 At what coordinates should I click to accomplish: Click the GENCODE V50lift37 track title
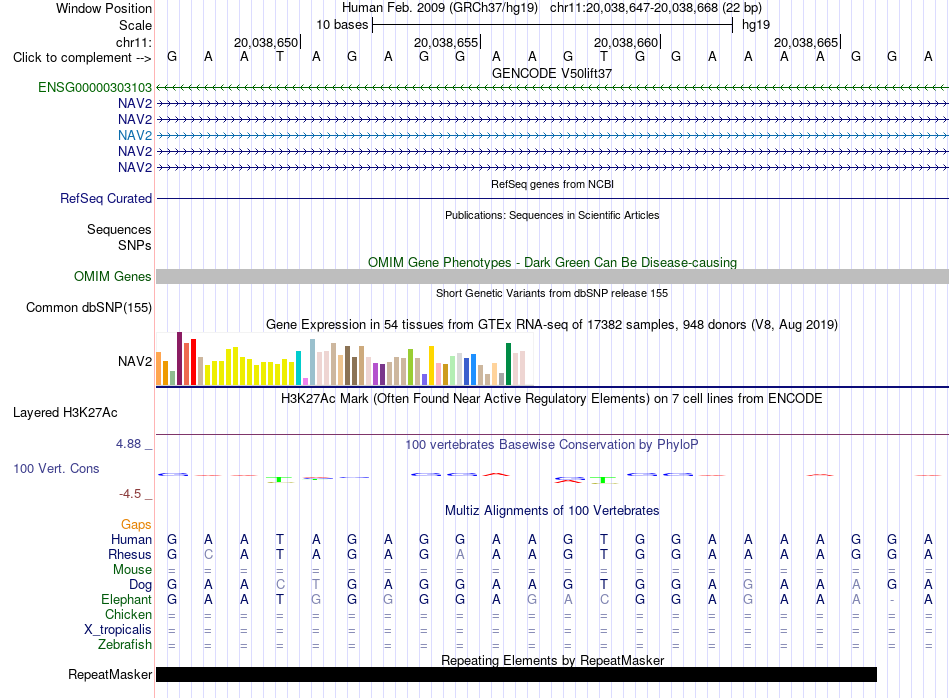tap(552, 73)
